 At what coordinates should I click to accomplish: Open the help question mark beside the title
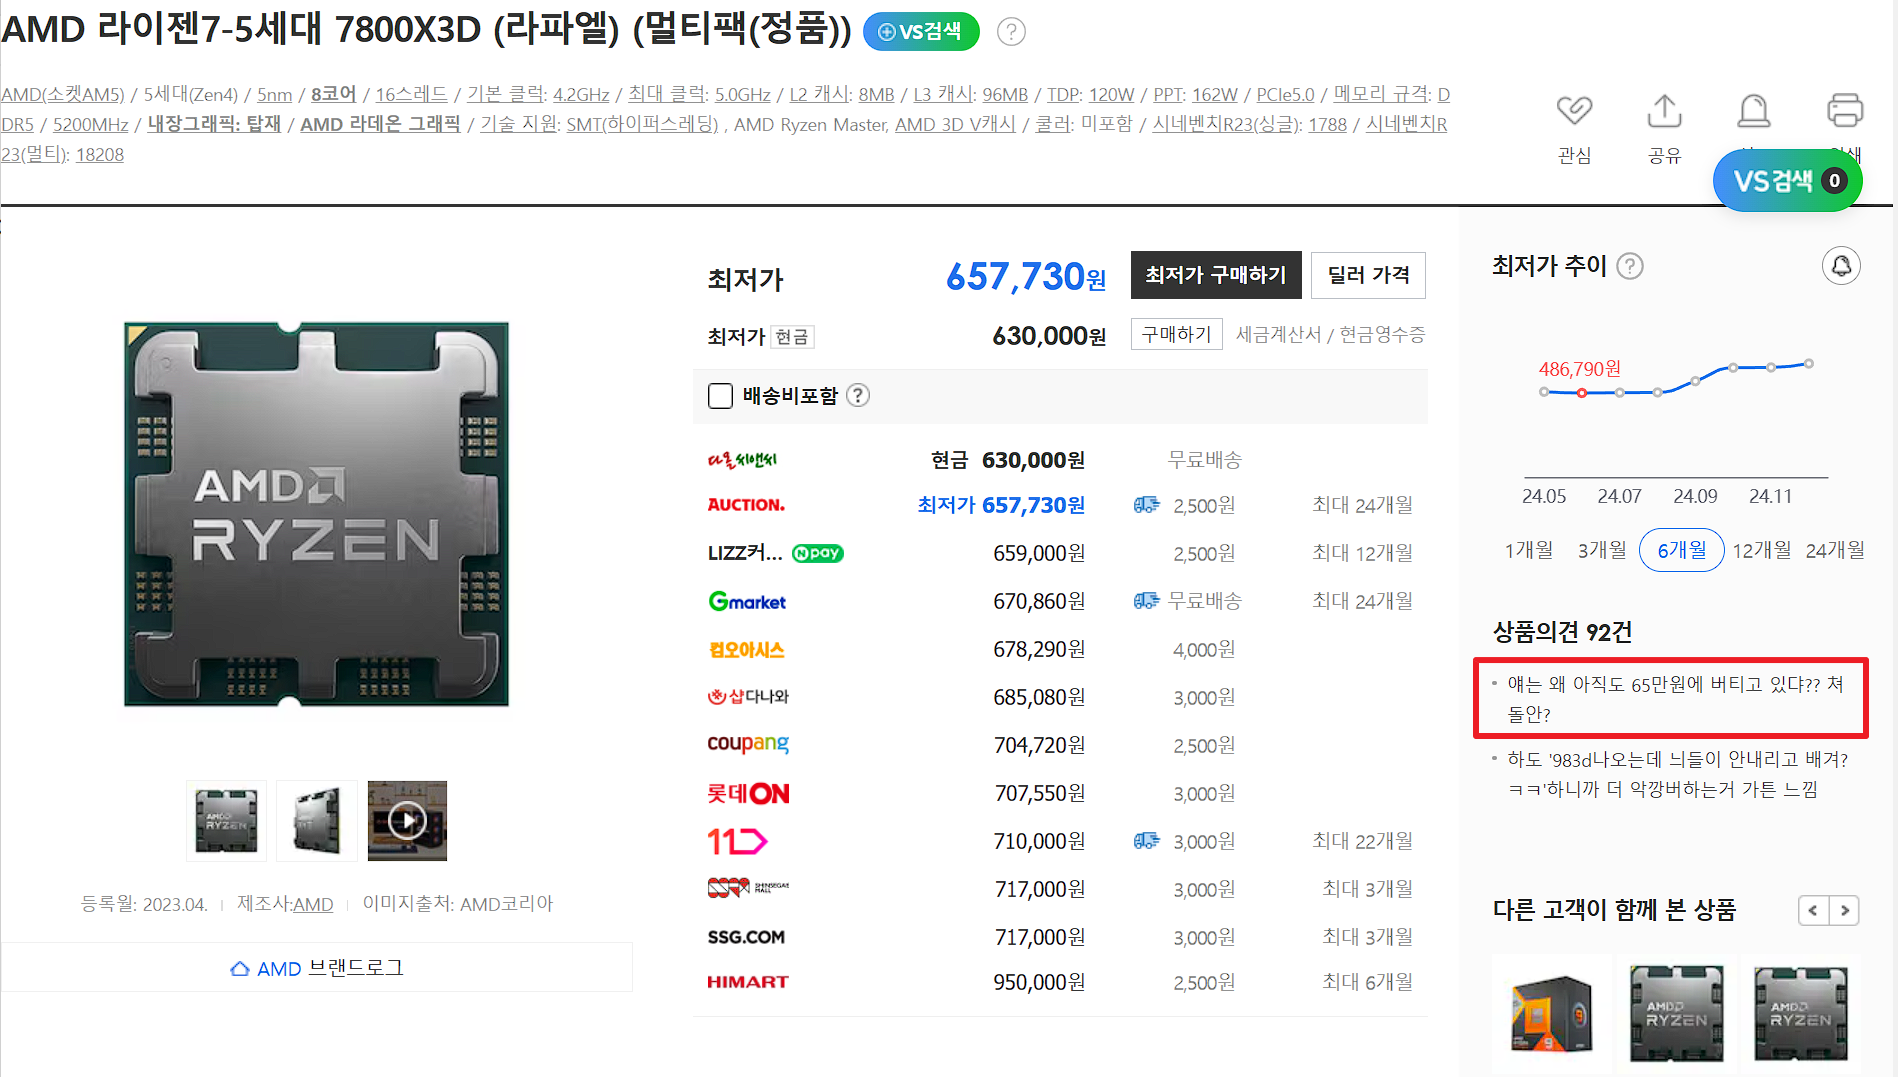pos(1011,32)
